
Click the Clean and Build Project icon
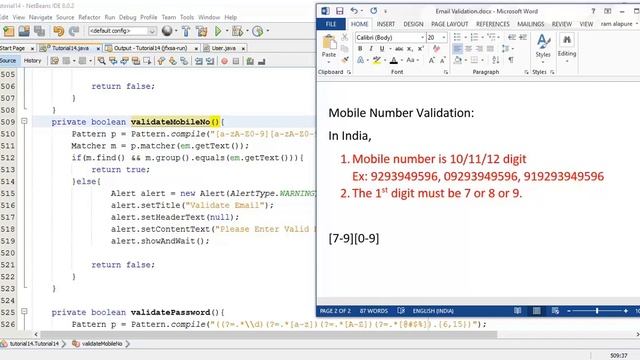pos(202,31)
